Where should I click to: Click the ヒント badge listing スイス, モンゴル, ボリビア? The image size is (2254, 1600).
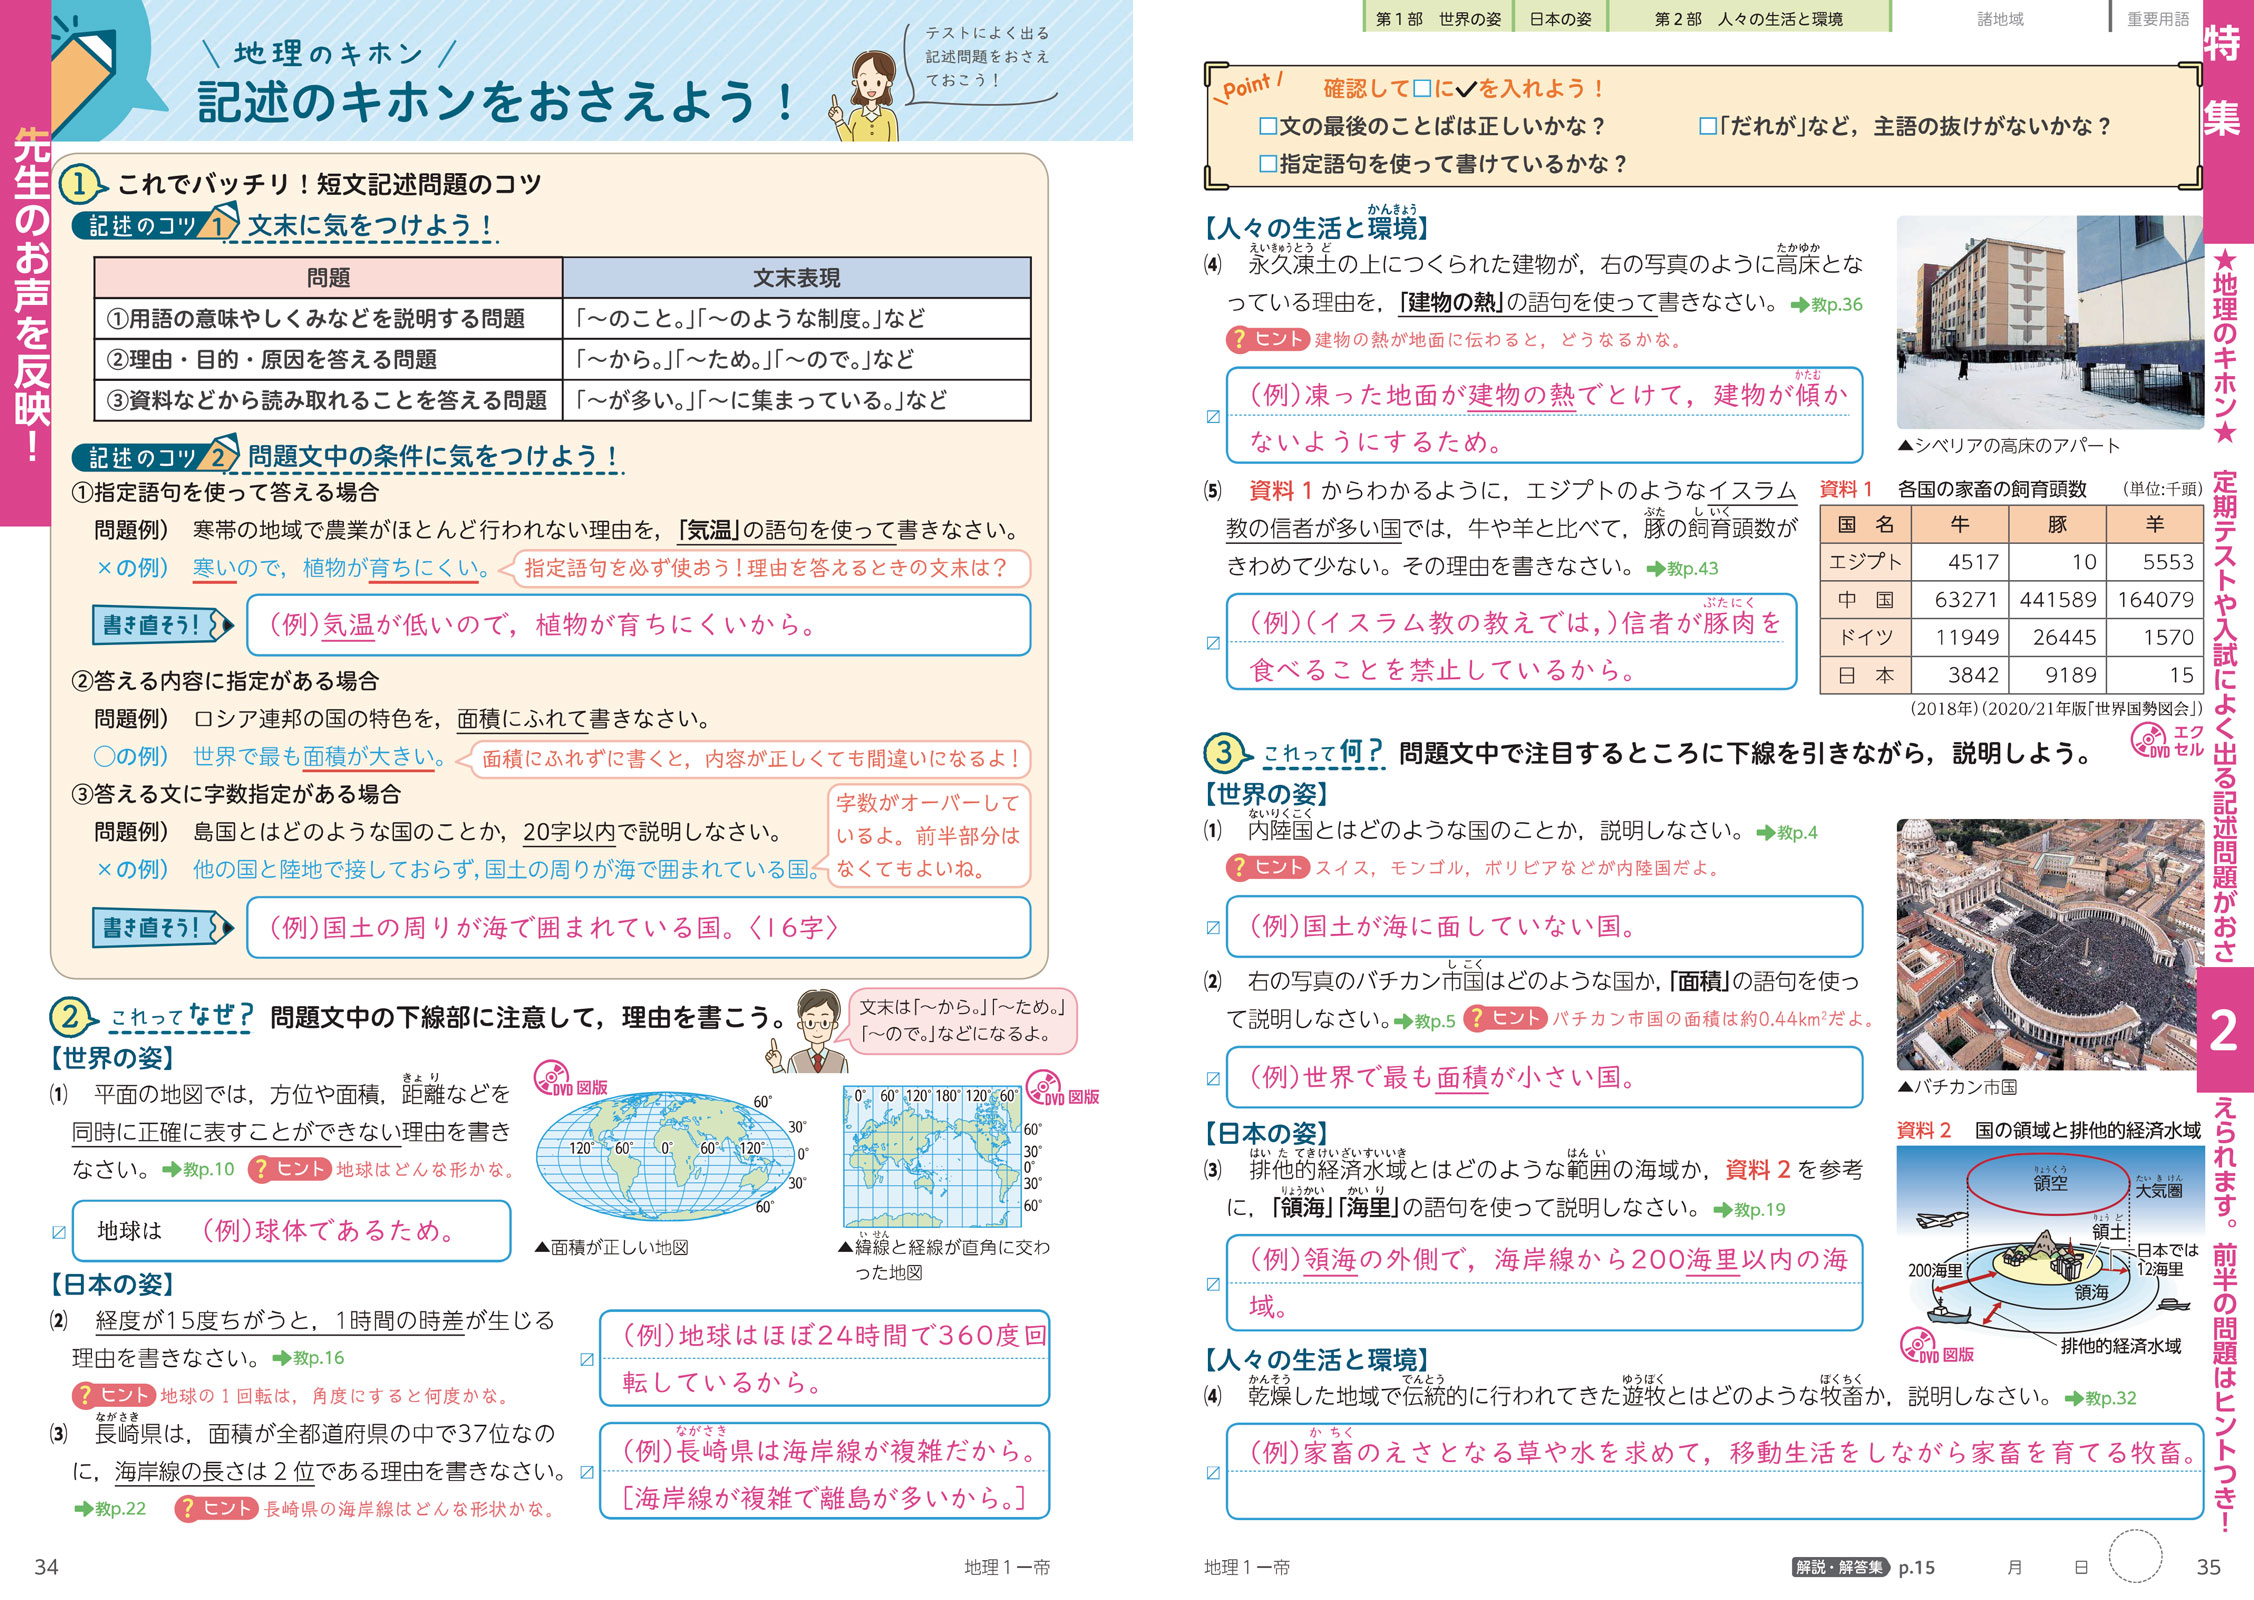[1267, 867]
